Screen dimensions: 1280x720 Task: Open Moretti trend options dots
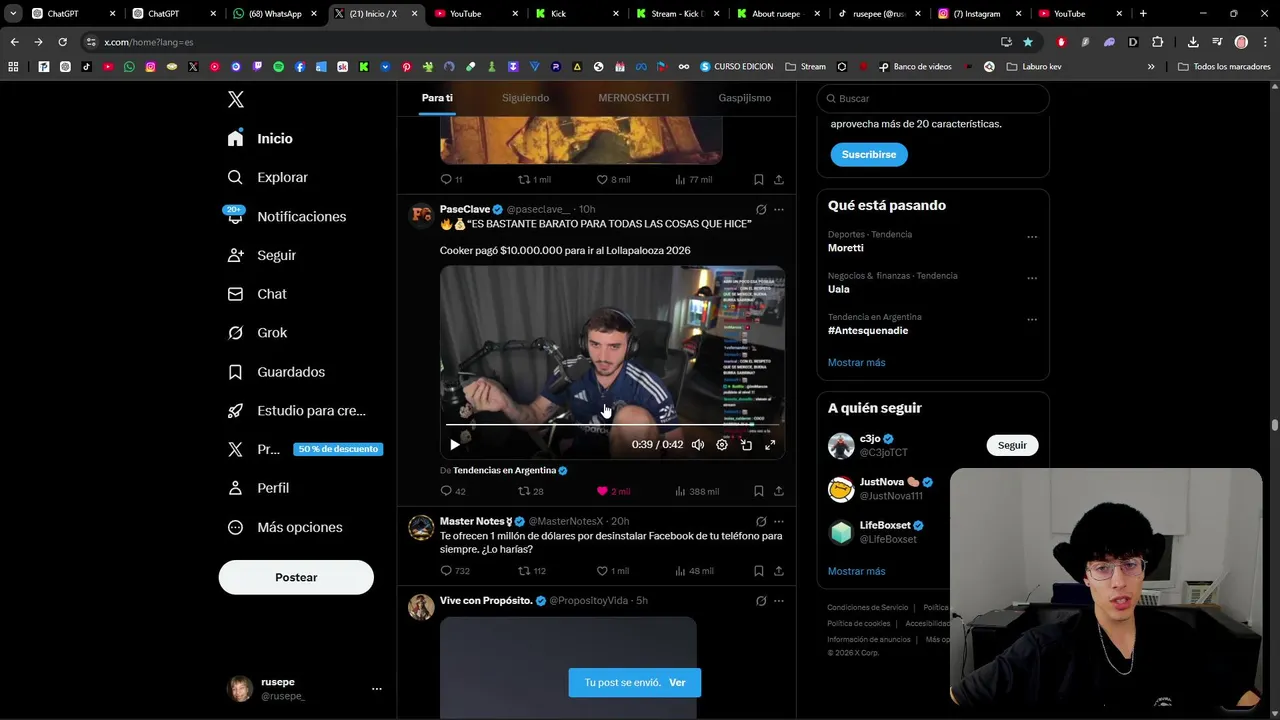click(1032, 237)
